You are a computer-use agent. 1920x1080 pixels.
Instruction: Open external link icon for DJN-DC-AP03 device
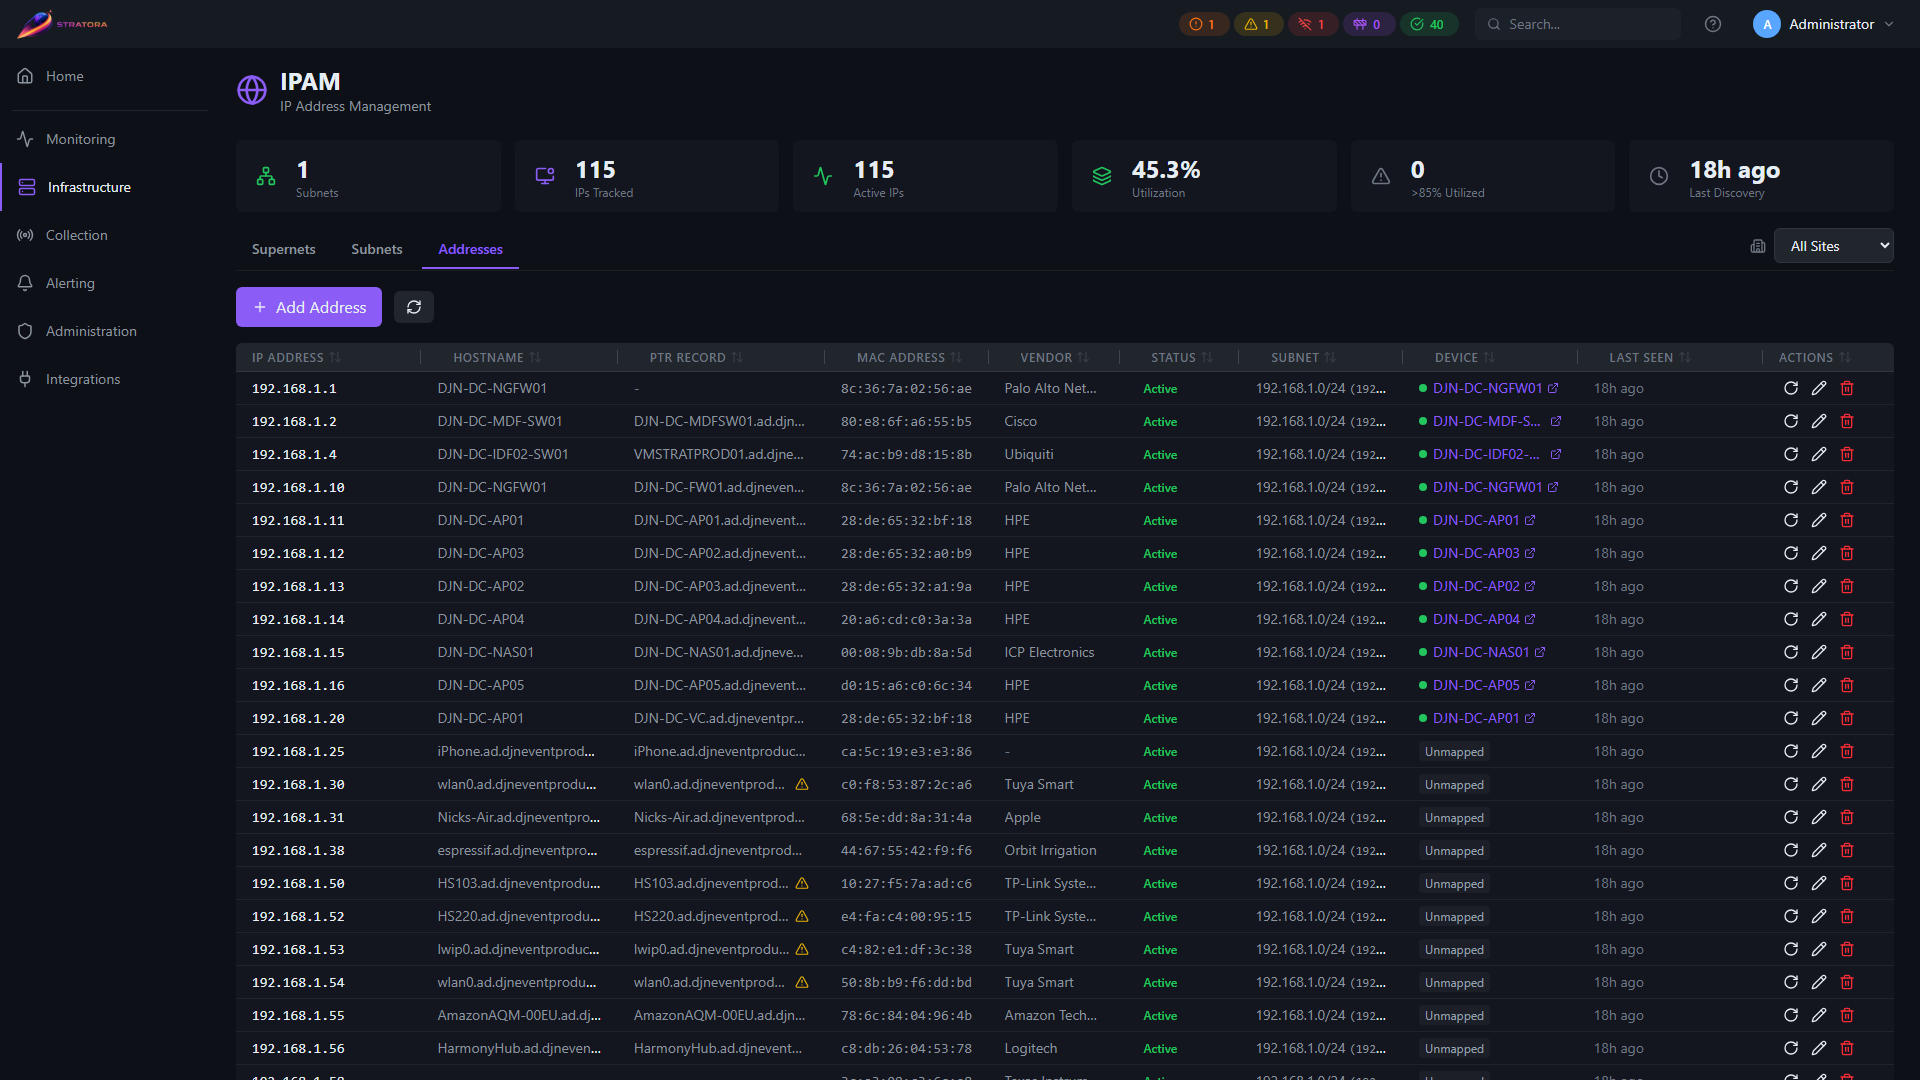pyautogui.click(x=1530, y=553)
